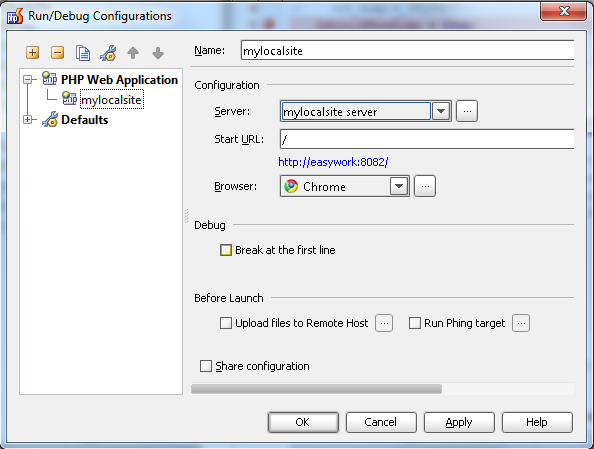Open edit defaults wrench icon in toolbar

[108, 53]
